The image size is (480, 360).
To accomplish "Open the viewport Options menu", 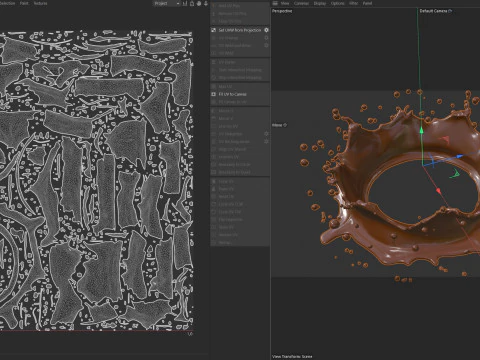I will click(337, 3).
